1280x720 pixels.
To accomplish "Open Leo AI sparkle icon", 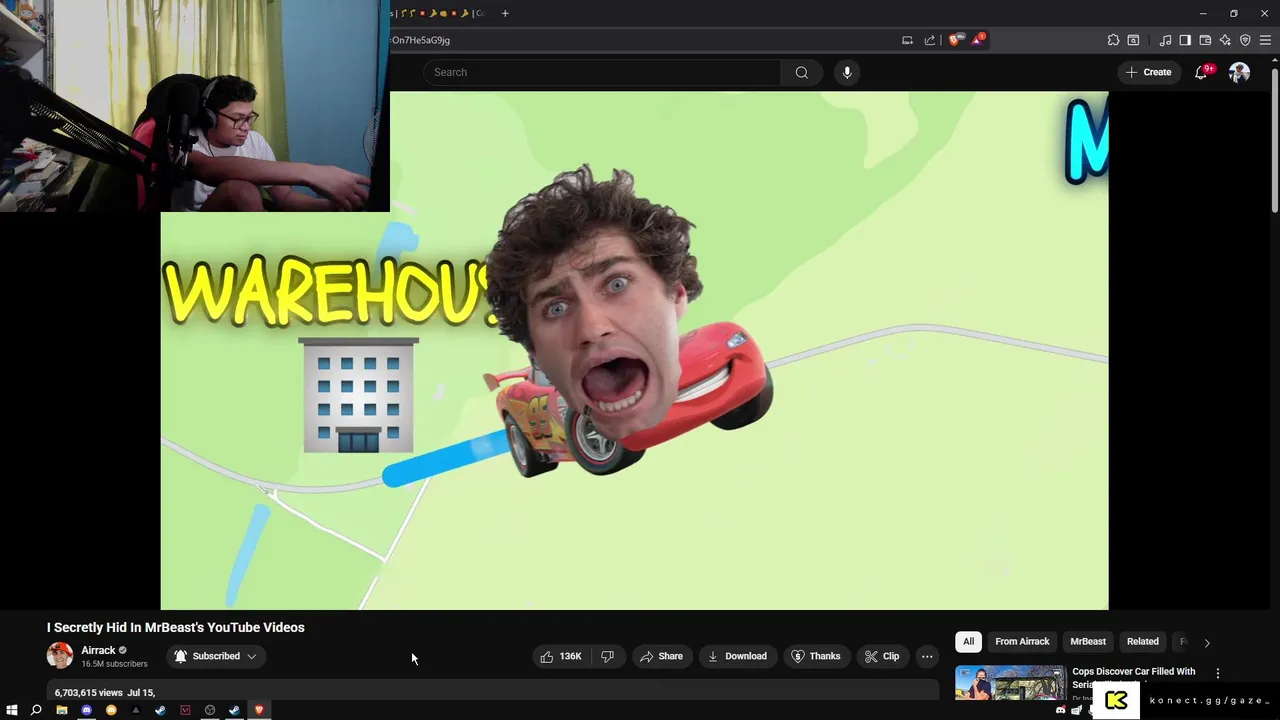I will click(1225, 40).
